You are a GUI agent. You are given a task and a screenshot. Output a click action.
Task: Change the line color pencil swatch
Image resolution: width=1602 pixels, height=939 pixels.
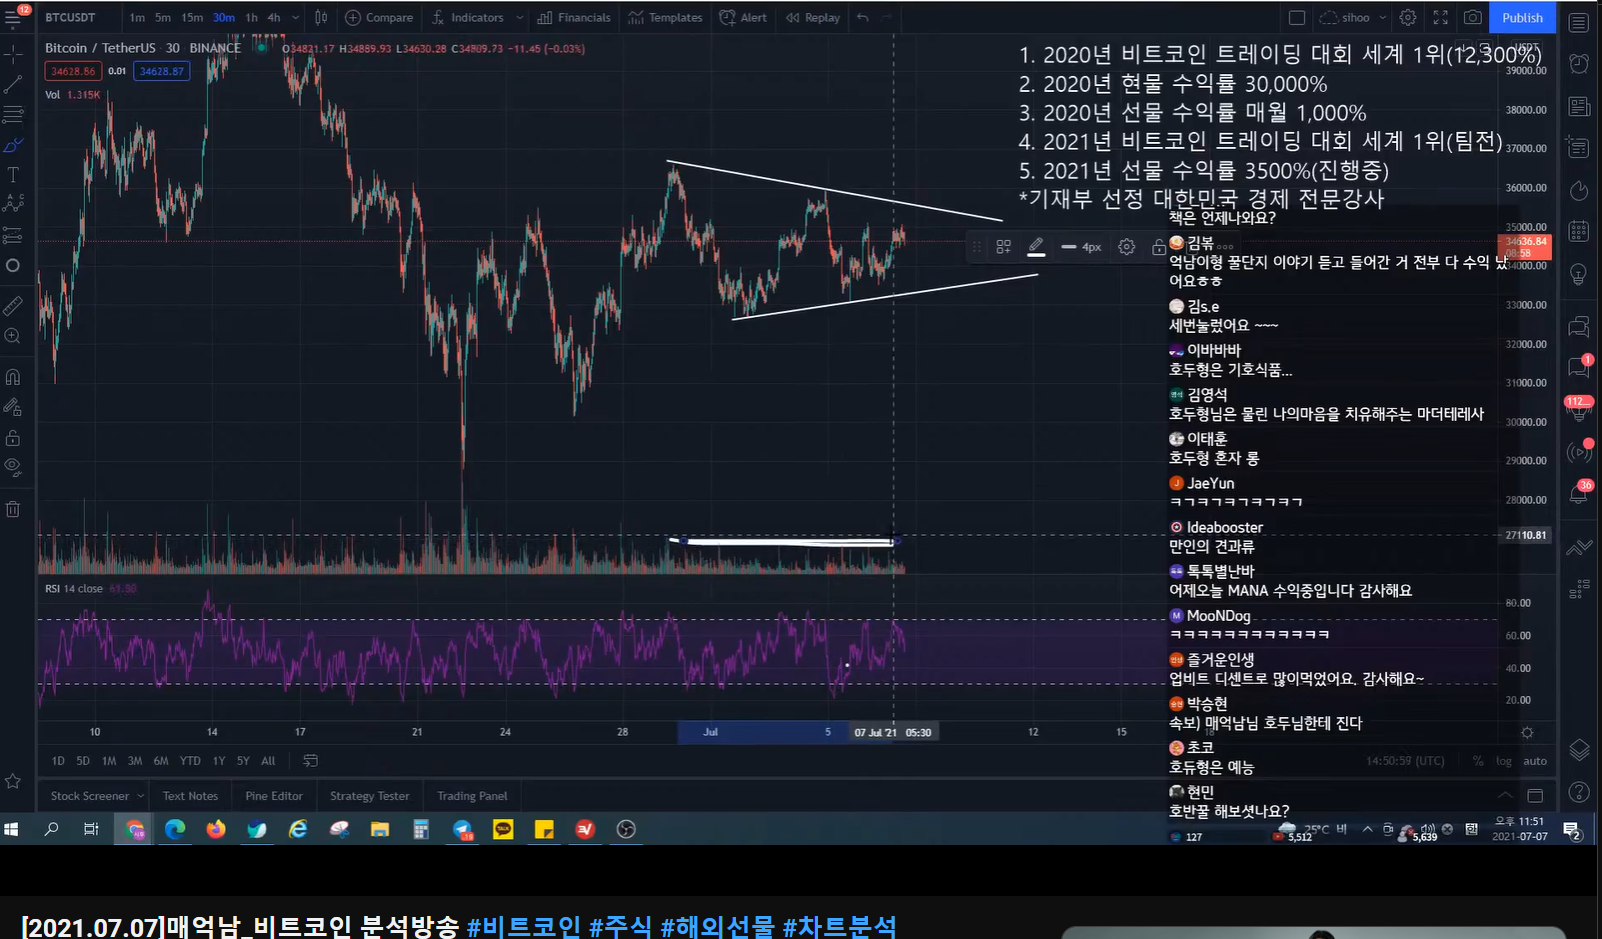(1036, 246)
